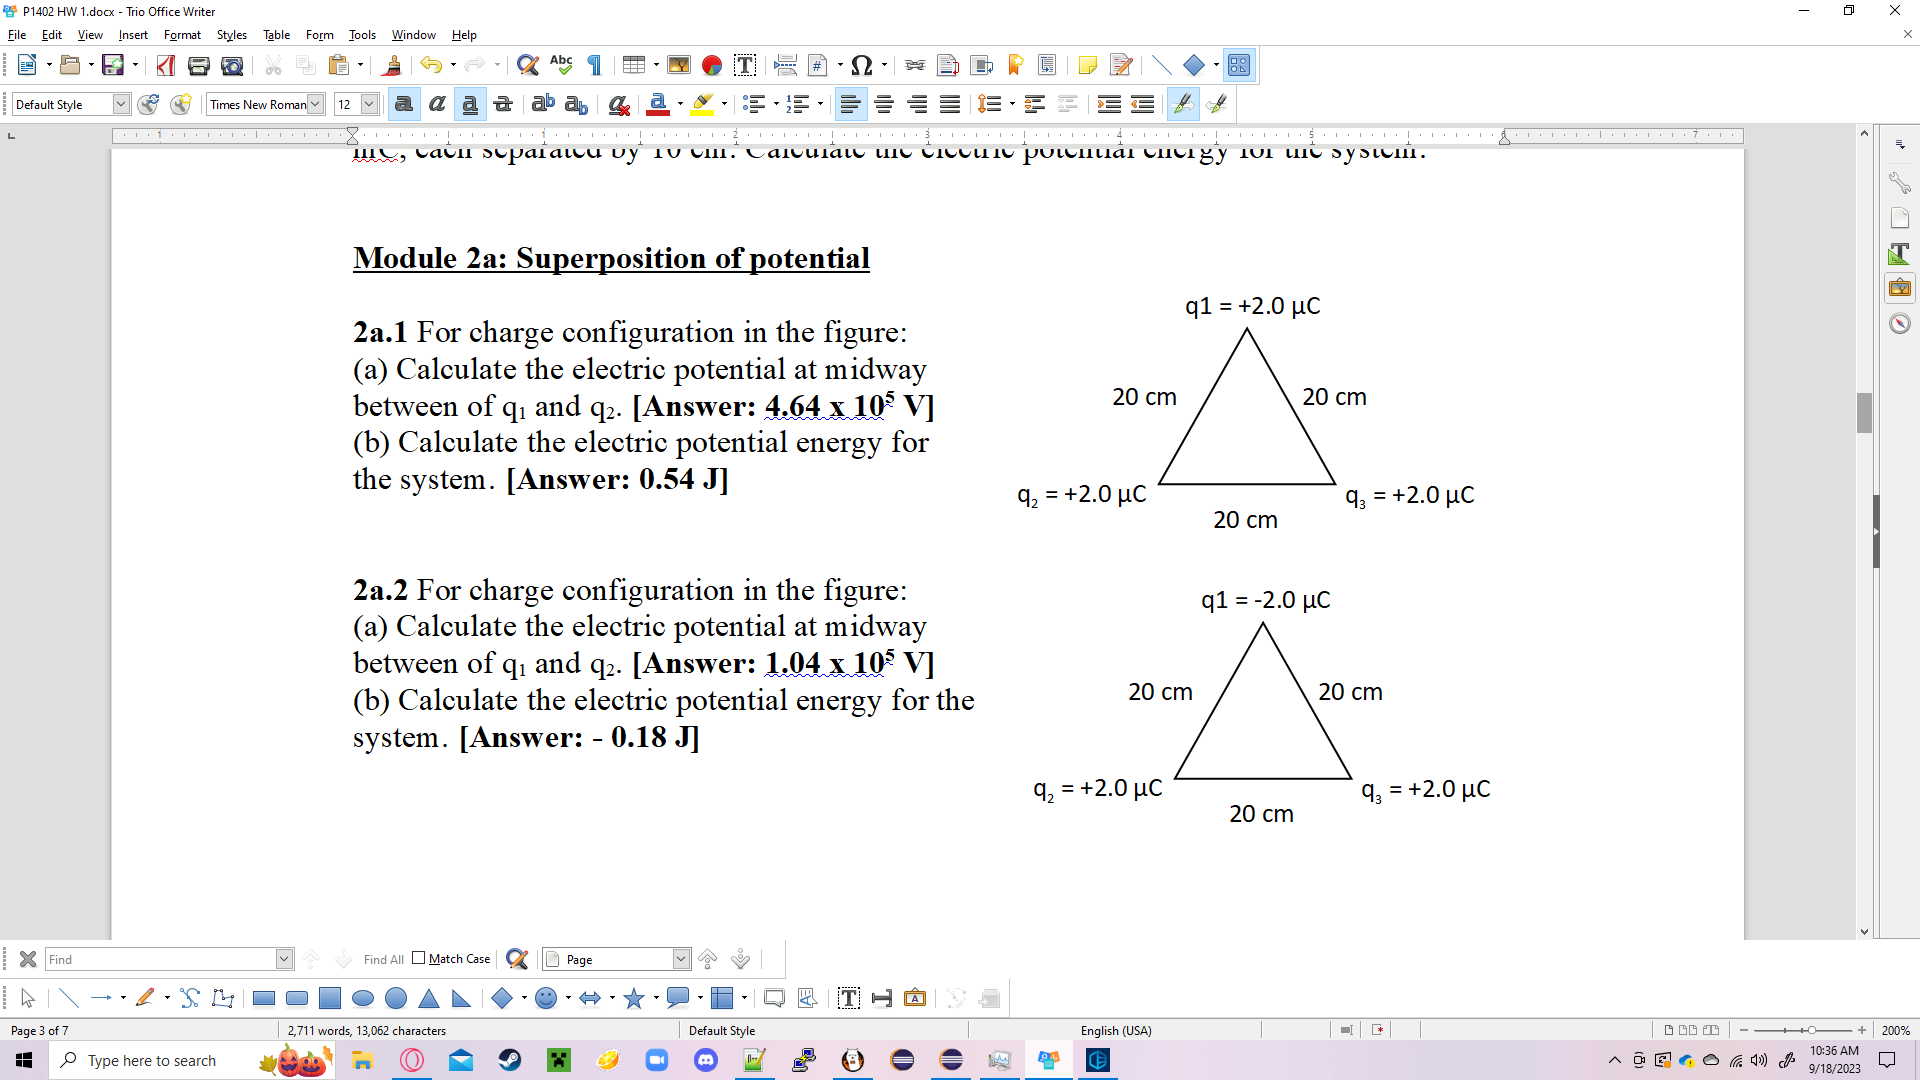Insert an image from file

point(679,64)
